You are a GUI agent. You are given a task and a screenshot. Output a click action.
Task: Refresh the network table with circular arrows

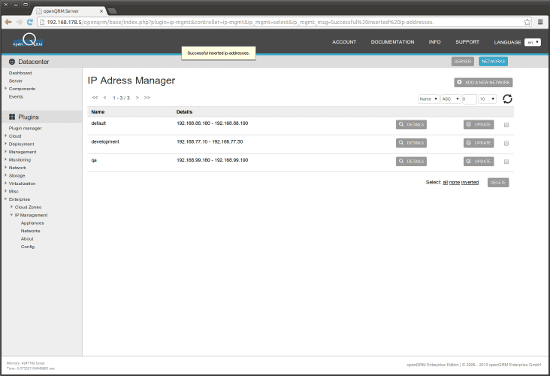pos(507,99)
